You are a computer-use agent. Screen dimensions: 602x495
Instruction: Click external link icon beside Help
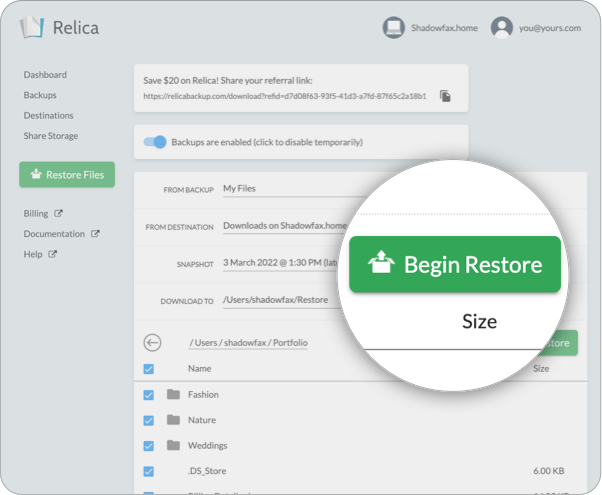[53, 254]
